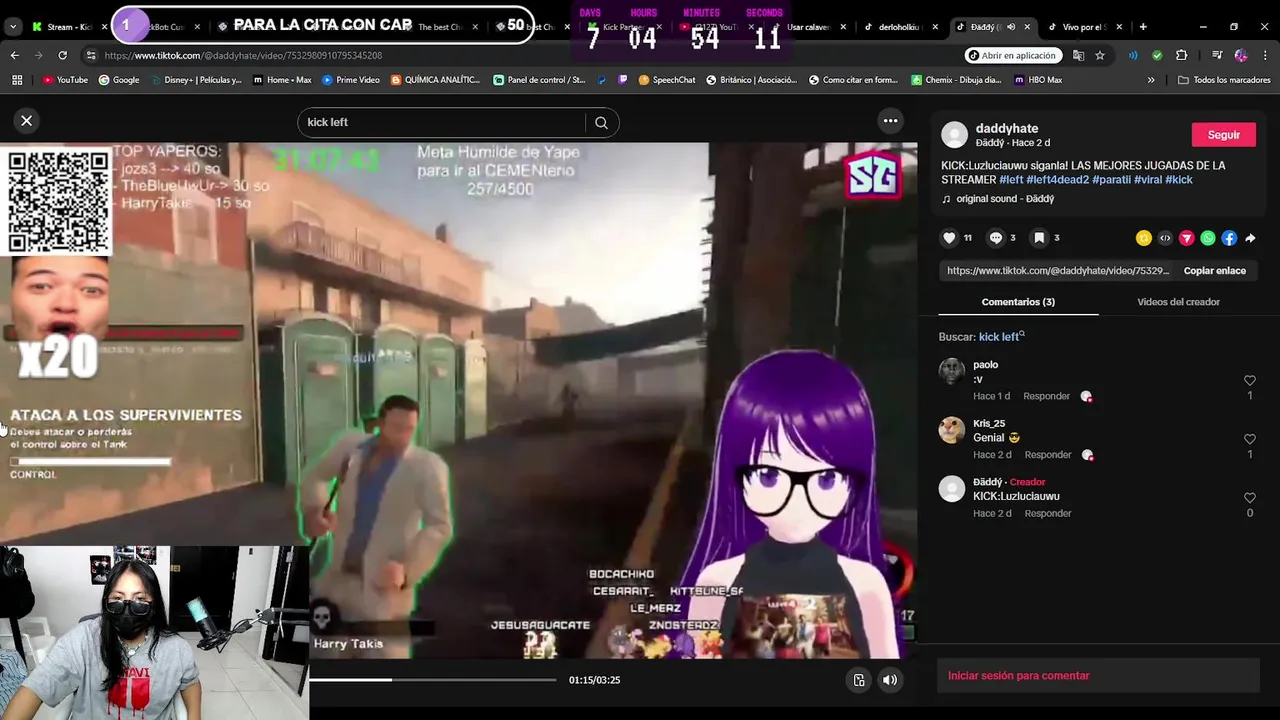Open HBO Max bookmark
The width and height of the screenshot is (1280, 720).
(1038, 80)
